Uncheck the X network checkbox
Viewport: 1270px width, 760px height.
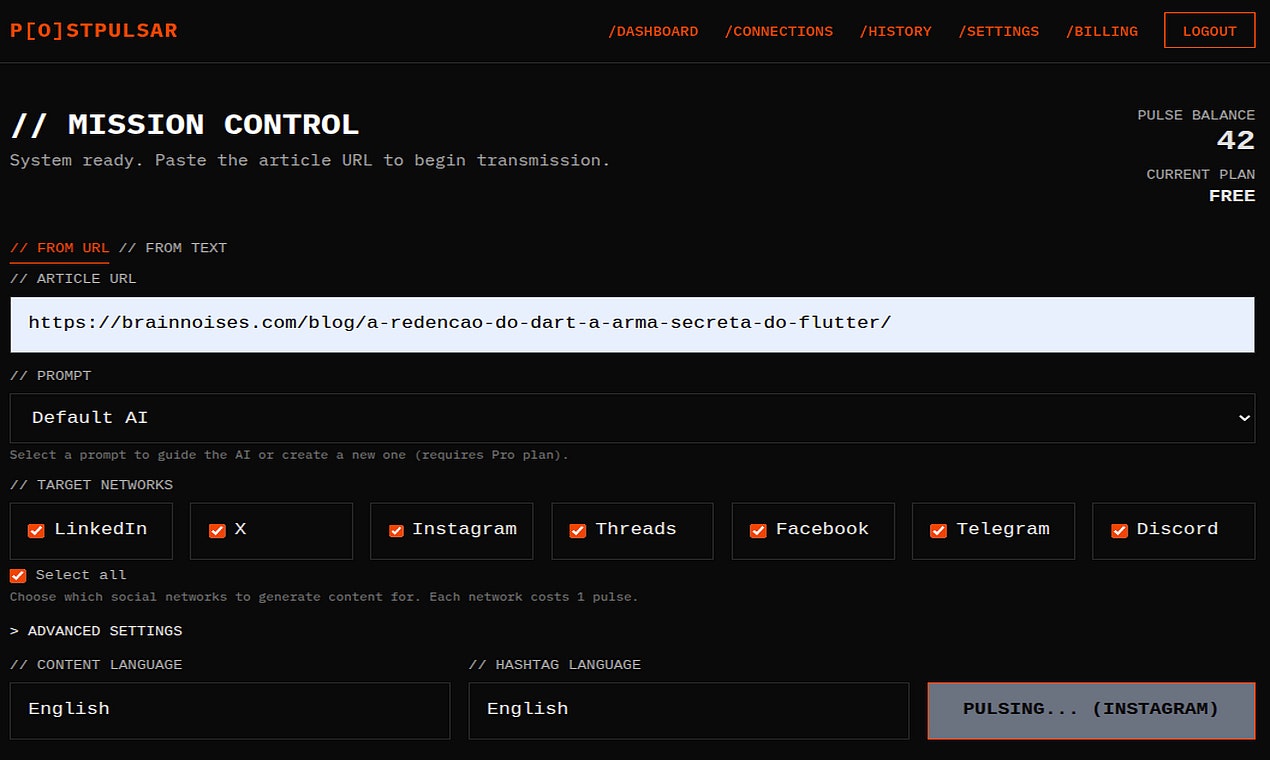tap(217, 530)
